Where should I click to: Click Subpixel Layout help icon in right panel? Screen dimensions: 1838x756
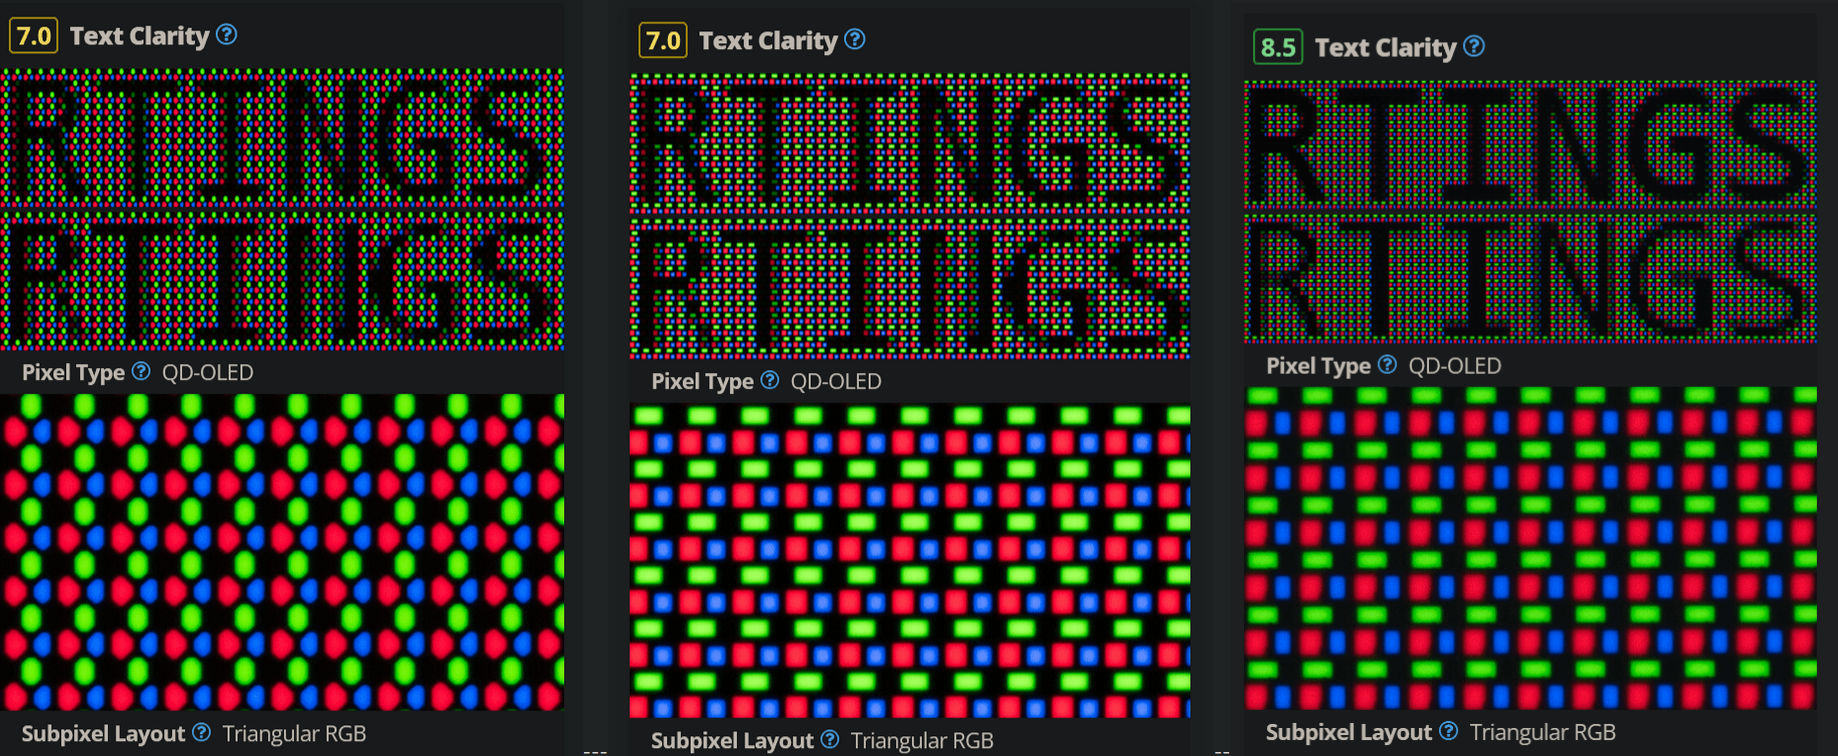pos(1448,731)
